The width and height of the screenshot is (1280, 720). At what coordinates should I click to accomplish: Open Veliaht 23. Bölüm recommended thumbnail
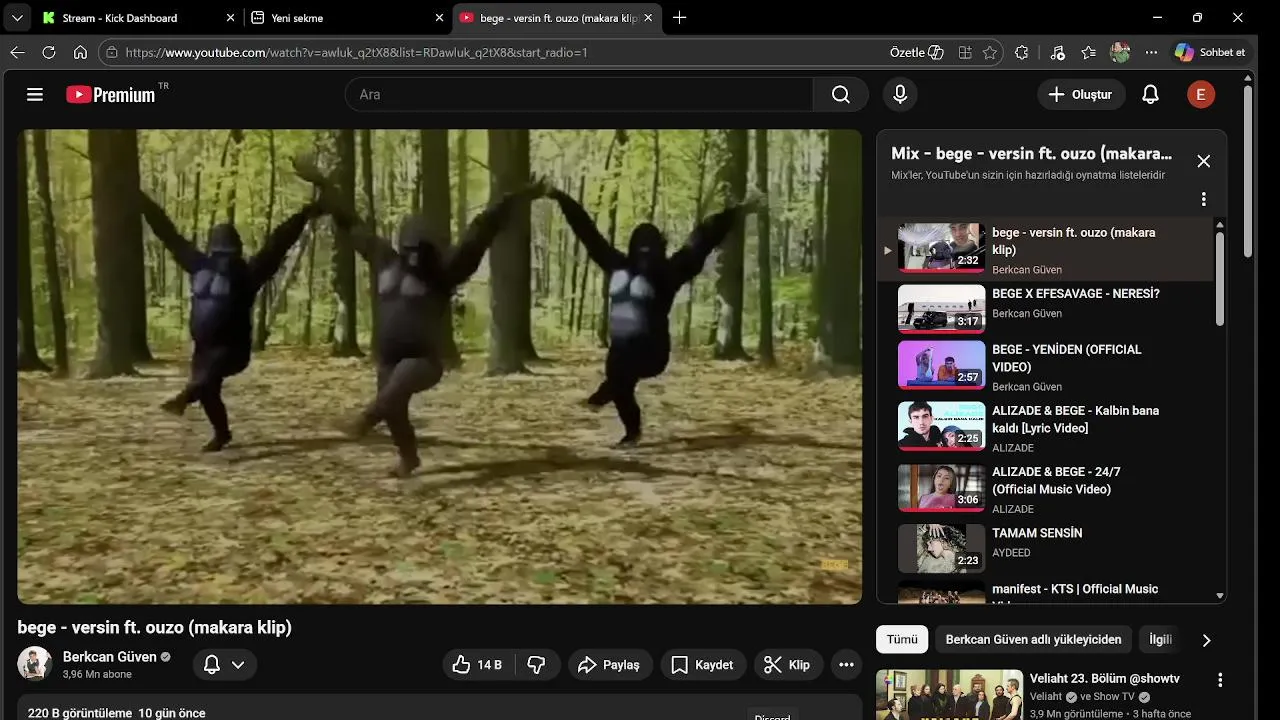tap(949, 695)
